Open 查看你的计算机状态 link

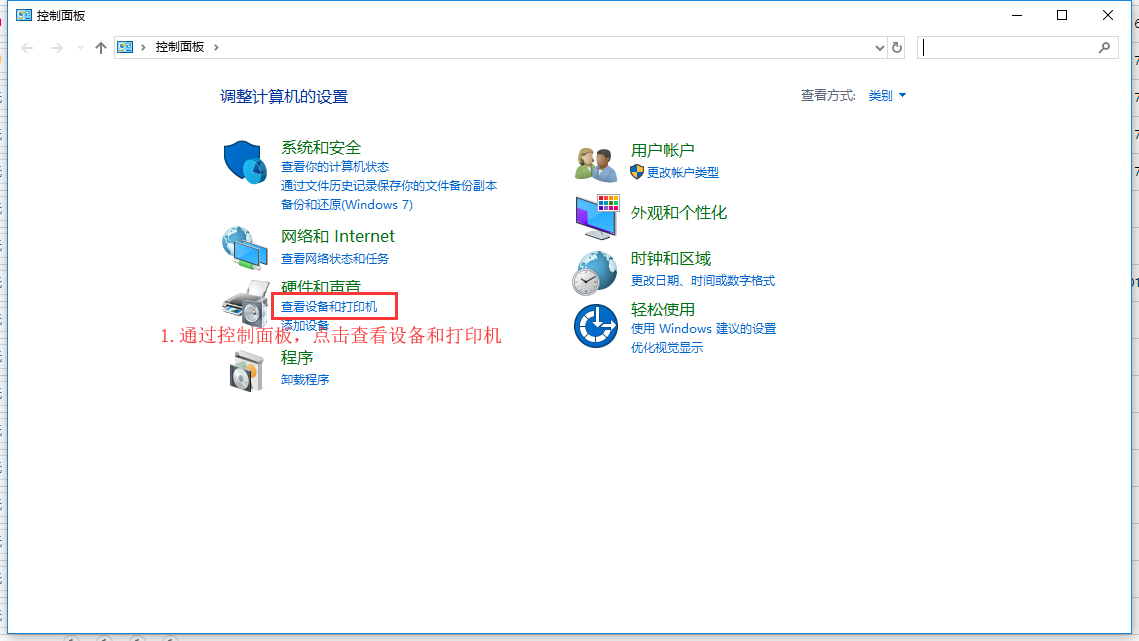[335, 167]
